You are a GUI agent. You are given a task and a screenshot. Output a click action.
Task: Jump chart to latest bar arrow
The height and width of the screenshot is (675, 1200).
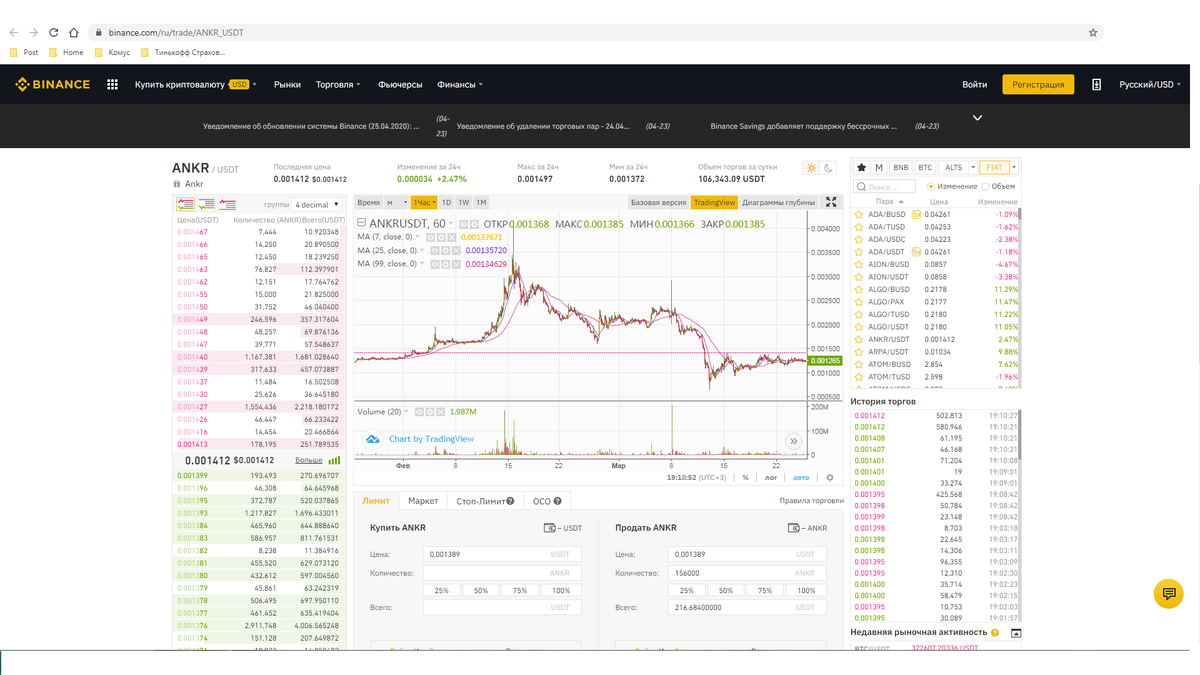click(793, 440)
